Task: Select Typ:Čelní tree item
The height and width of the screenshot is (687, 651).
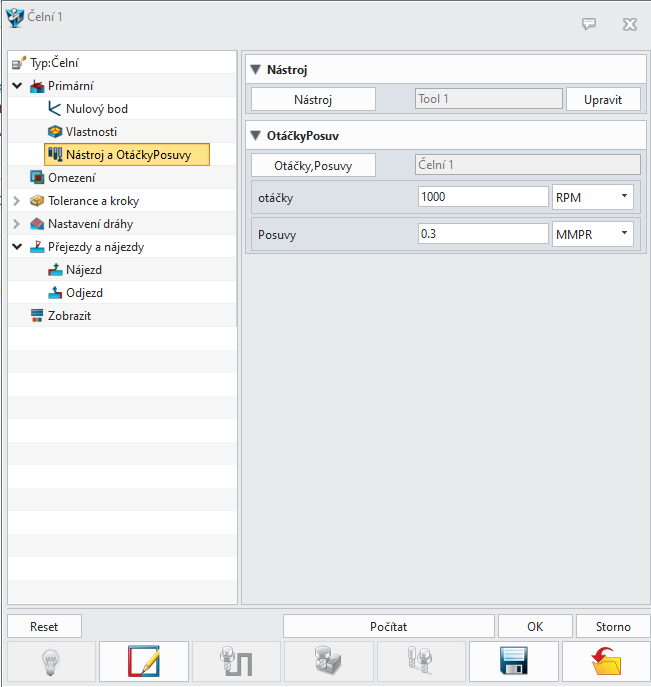Action: (54, 63)
